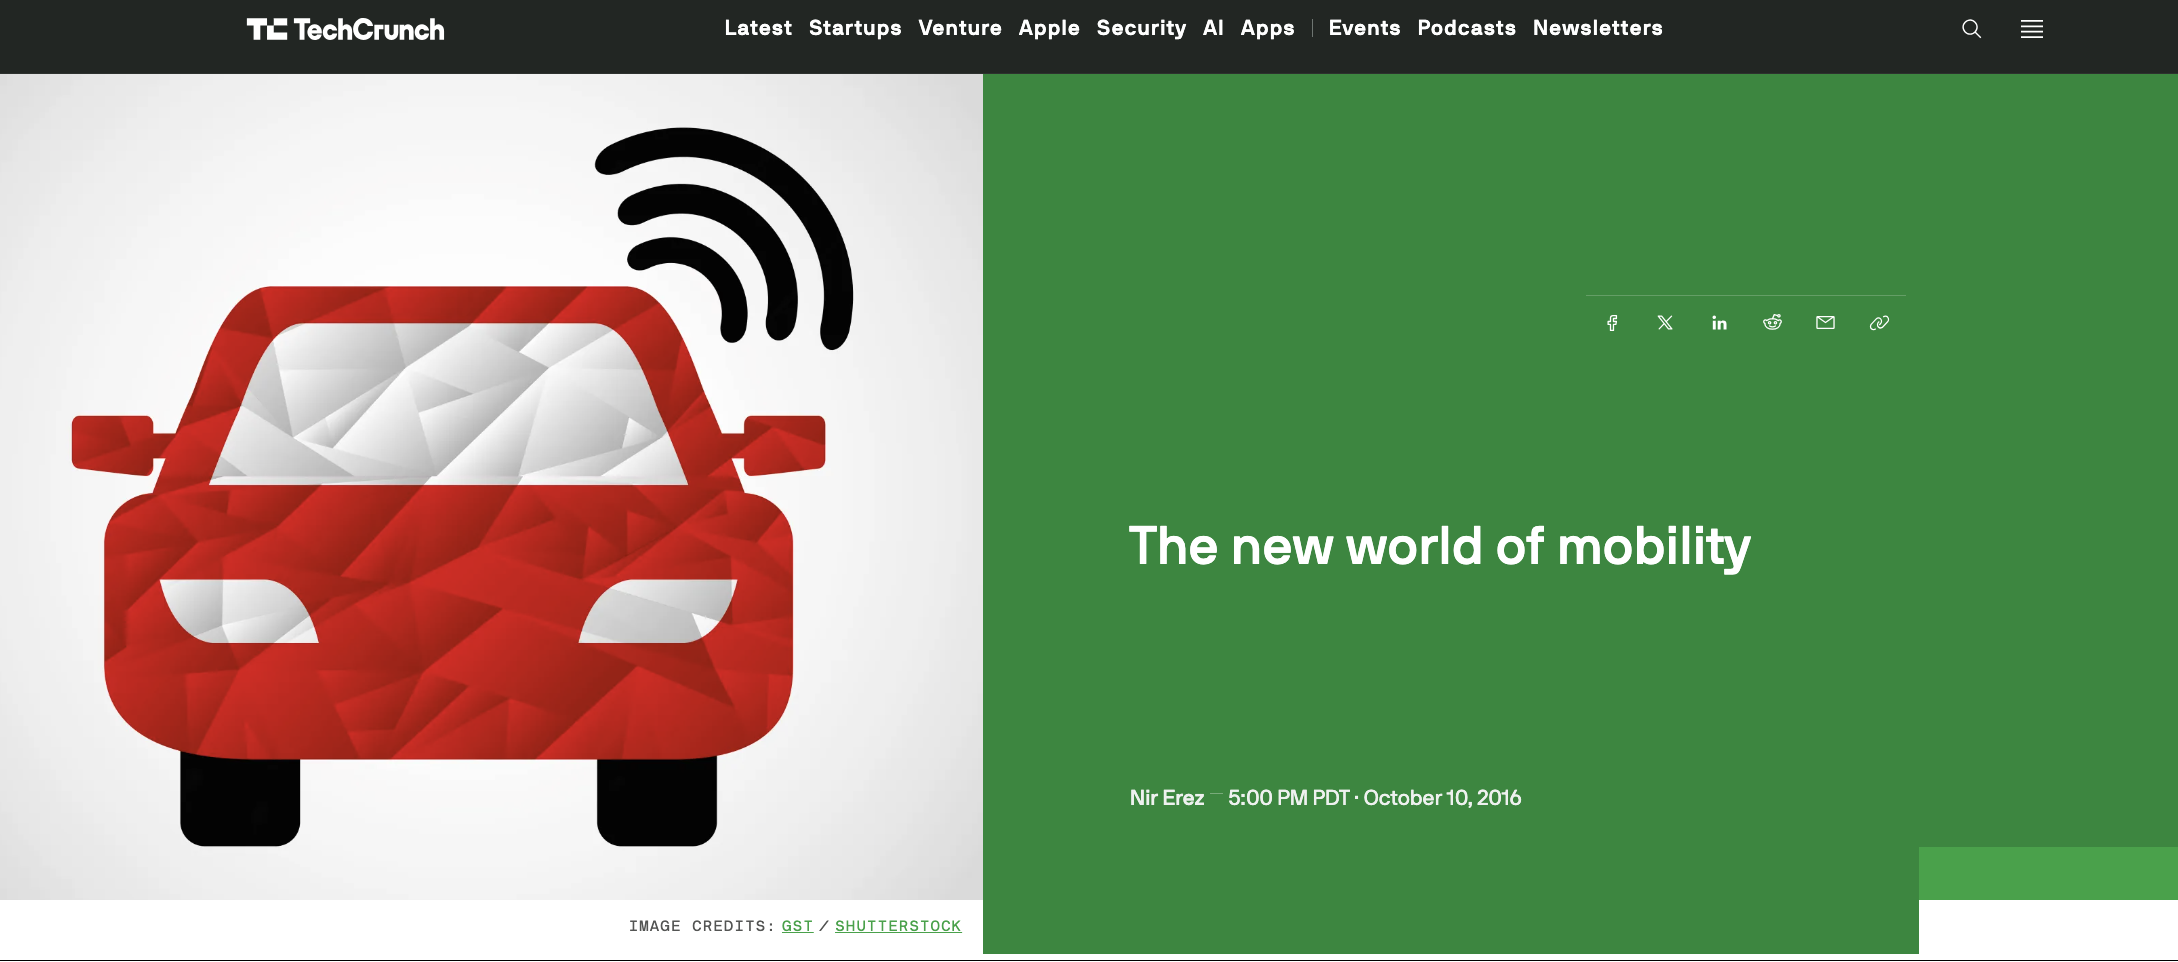Open the Latest section

coord(757,29)
